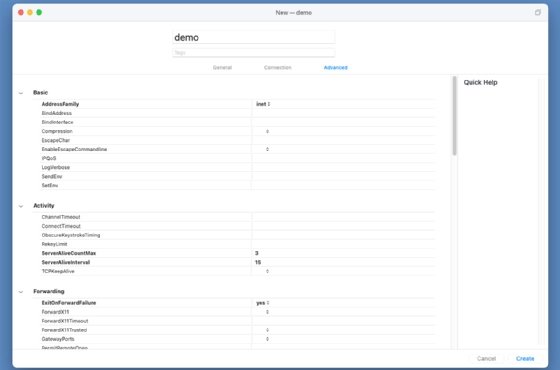This screenshot has height=370, width=560.
Task: Click the SendEnv value field
Action: pos(343,176)
